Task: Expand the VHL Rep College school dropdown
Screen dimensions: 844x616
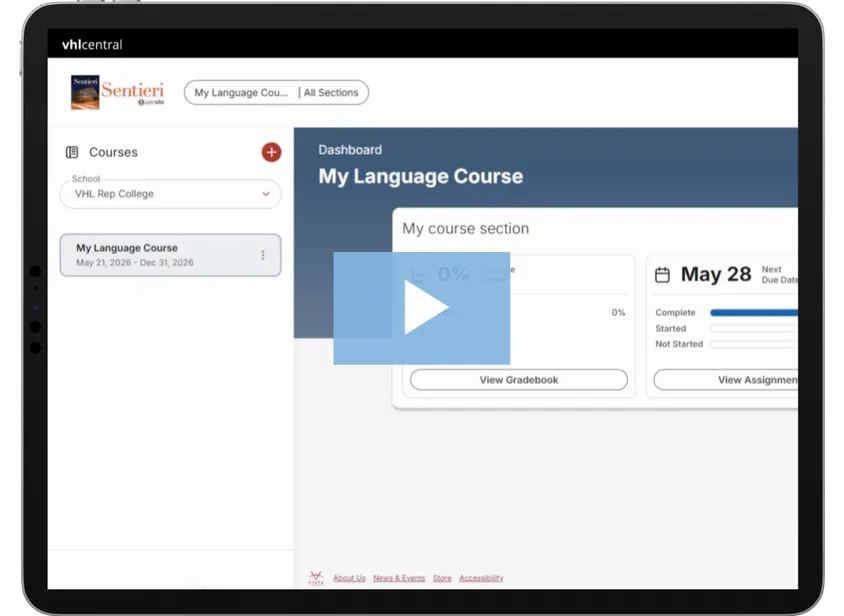Action: click(170, 194)
